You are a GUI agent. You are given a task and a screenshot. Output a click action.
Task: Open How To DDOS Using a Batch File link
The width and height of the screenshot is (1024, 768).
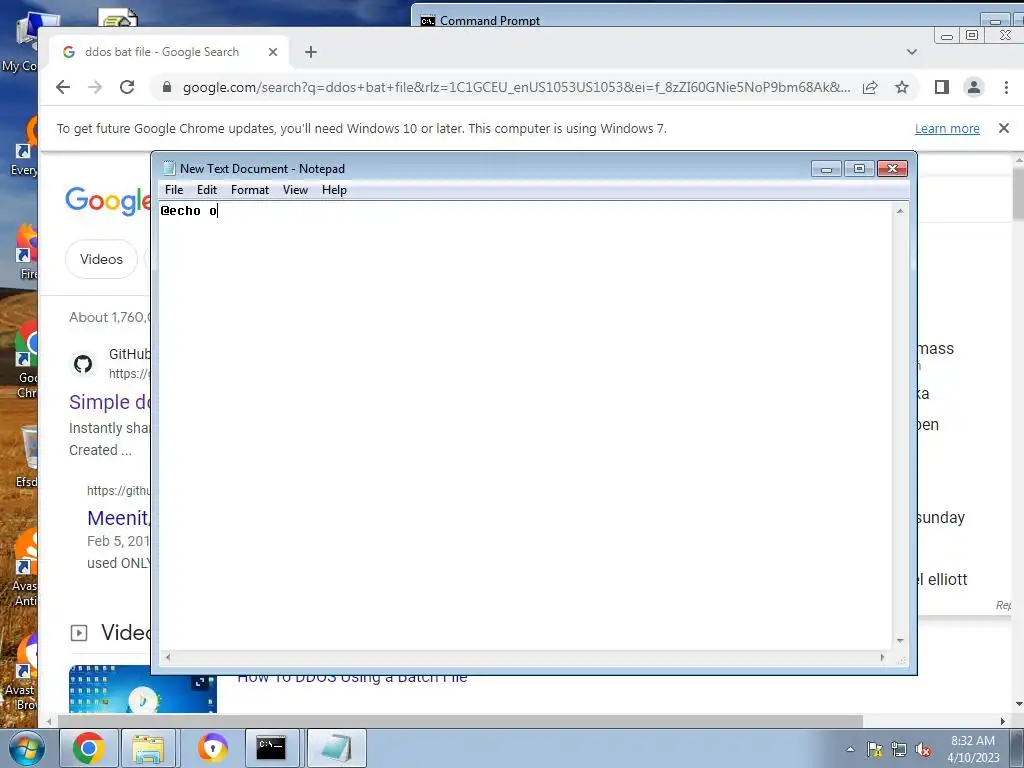[x=352, y=678]
